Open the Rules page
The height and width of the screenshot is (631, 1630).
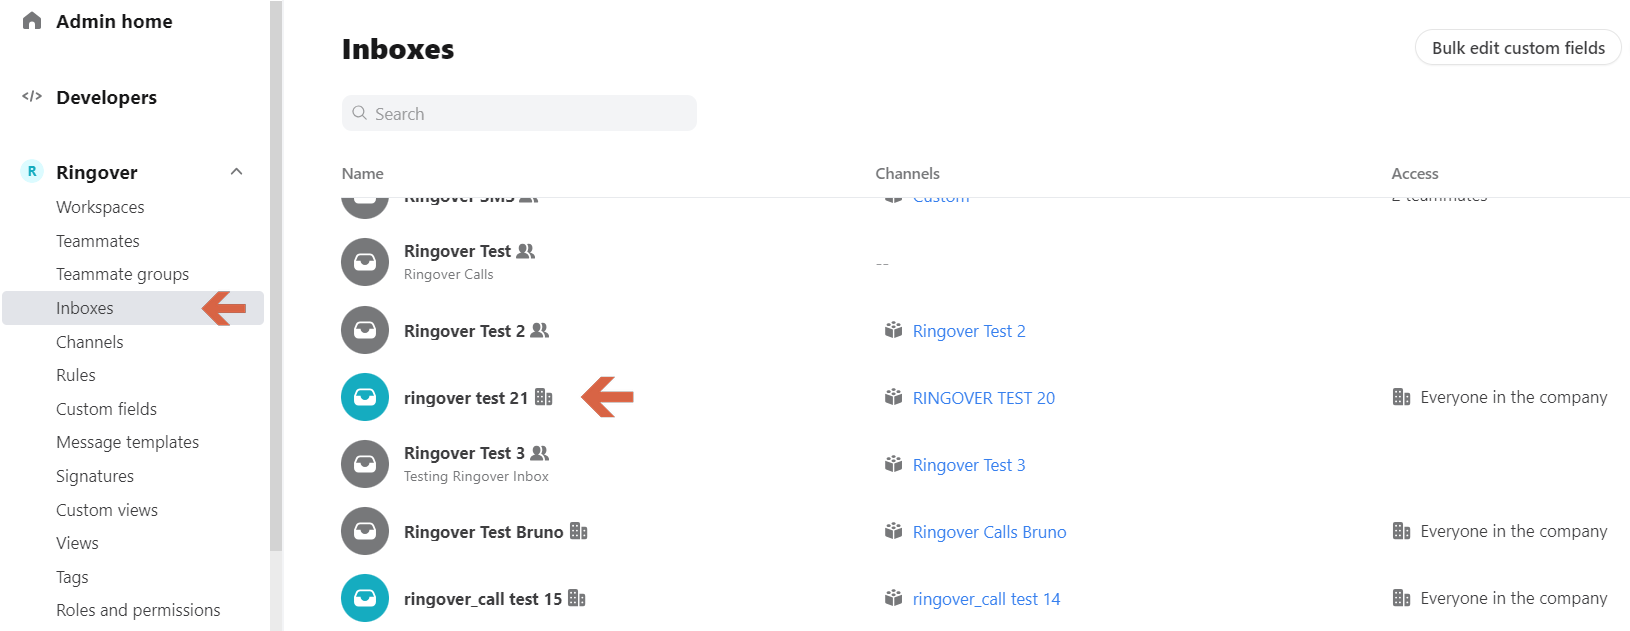pyautogui.click(x=76, y=375)
